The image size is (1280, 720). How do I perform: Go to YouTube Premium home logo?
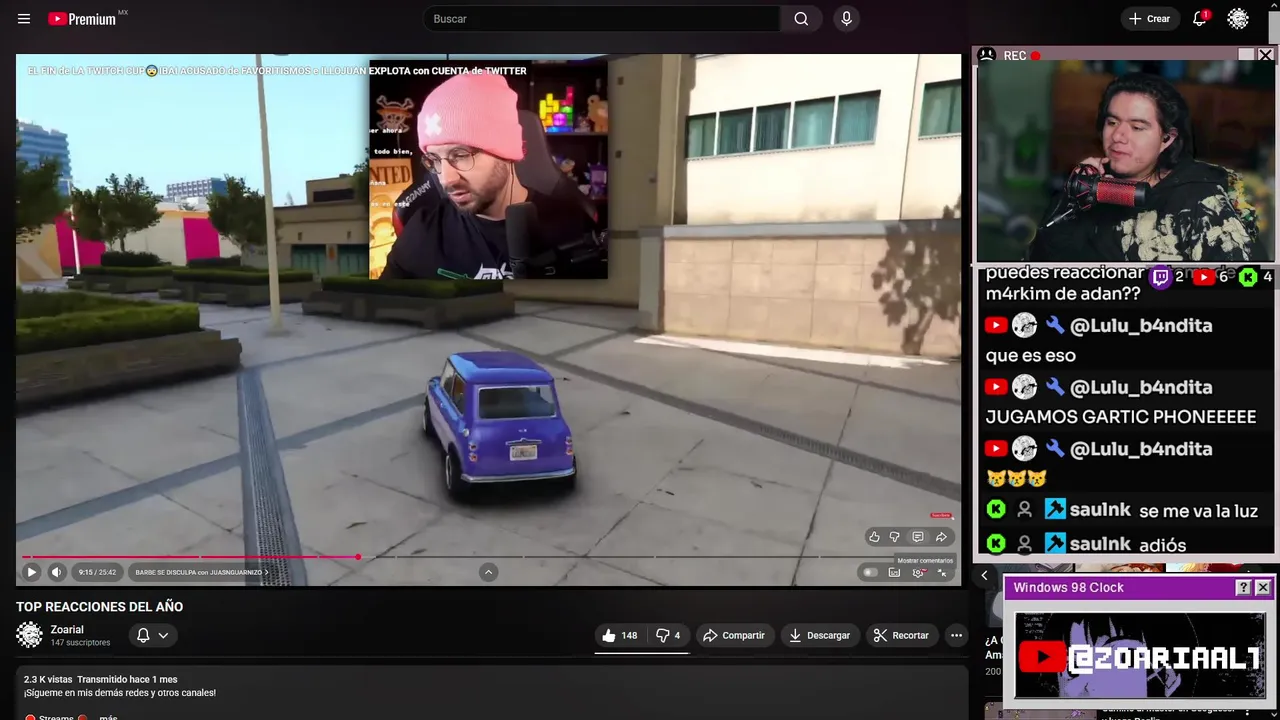[82, 19]
